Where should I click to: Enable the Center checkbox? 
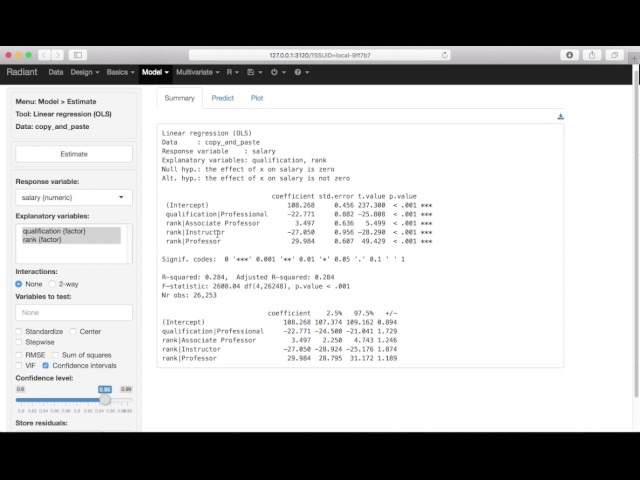[x=73, y=331]
